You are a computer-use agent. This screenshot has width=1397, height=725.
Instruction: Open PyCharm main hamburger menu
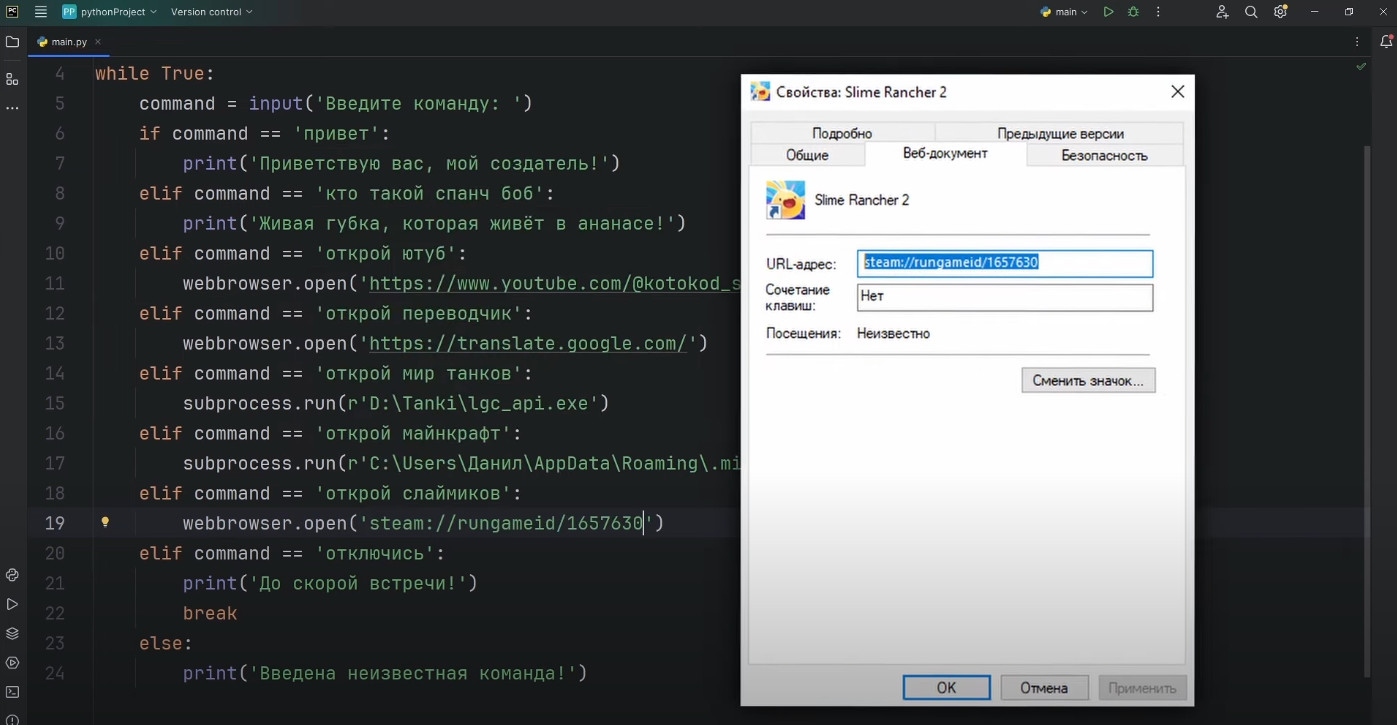[x=41, y=12]
